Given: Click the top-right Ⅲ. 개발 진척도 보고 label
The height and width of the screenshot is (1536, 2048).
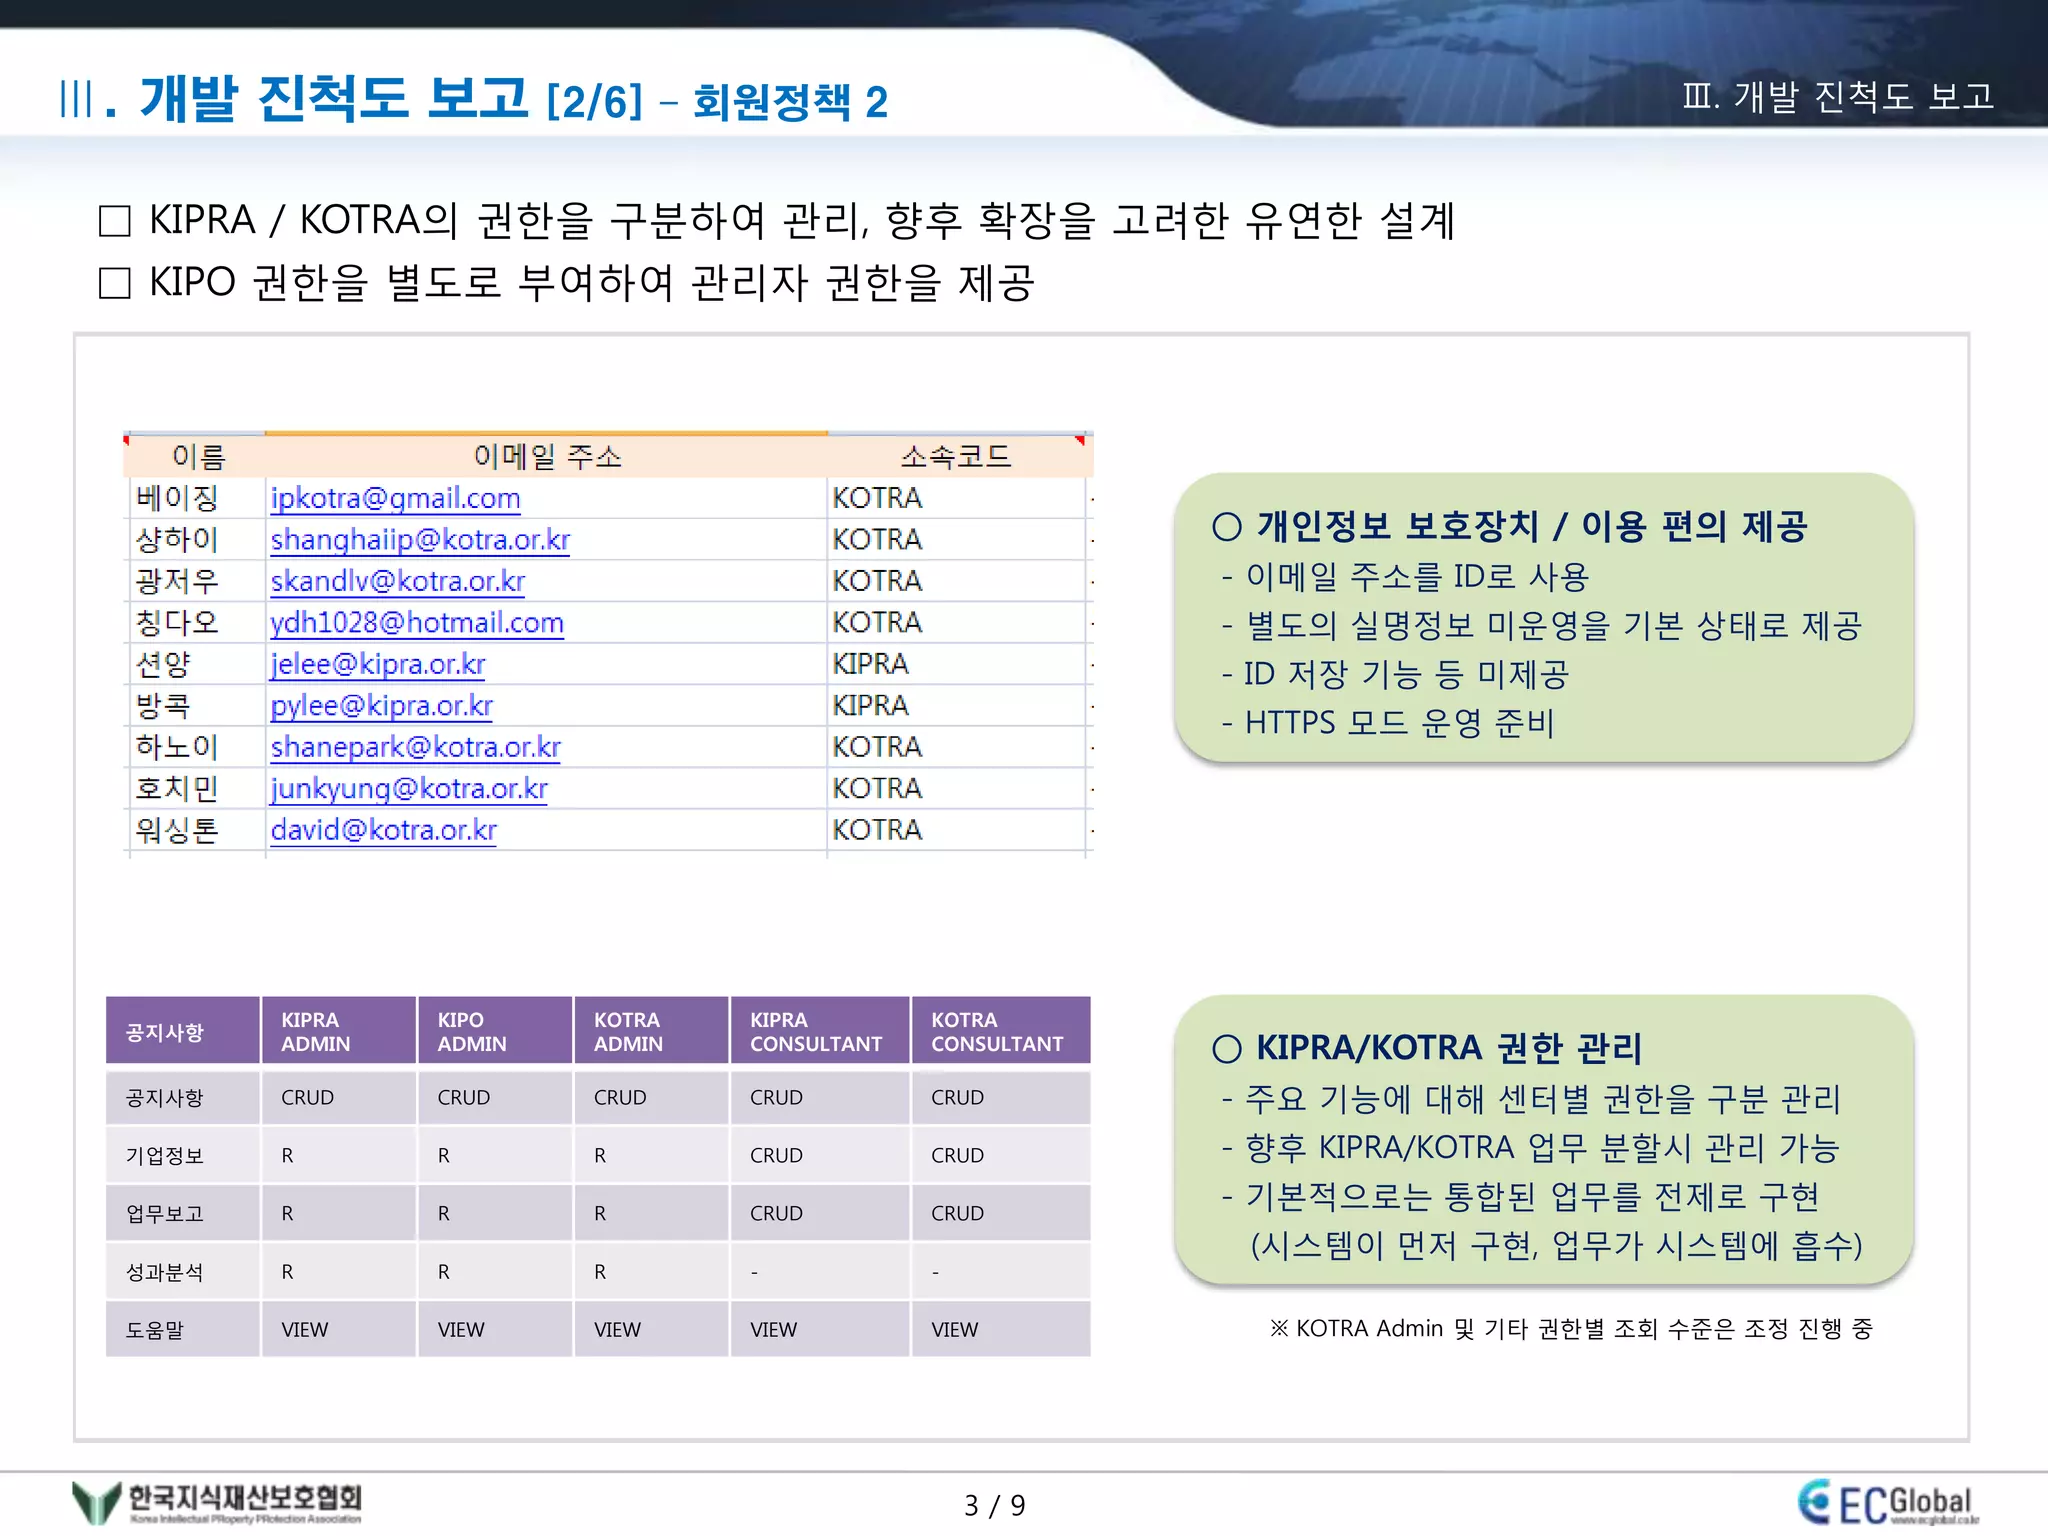Looking at the screenshot, I should click(x=1838, y=96).
